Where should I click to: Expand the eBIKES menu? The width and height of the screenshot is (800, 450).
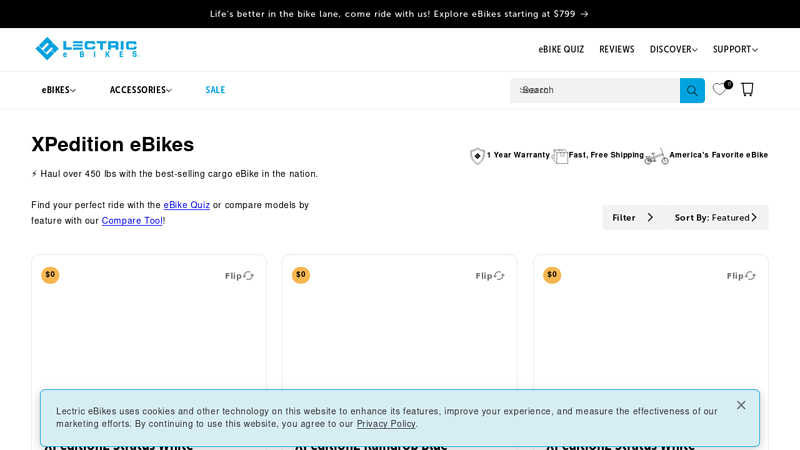pyautogui.click(x=59, y=90)
